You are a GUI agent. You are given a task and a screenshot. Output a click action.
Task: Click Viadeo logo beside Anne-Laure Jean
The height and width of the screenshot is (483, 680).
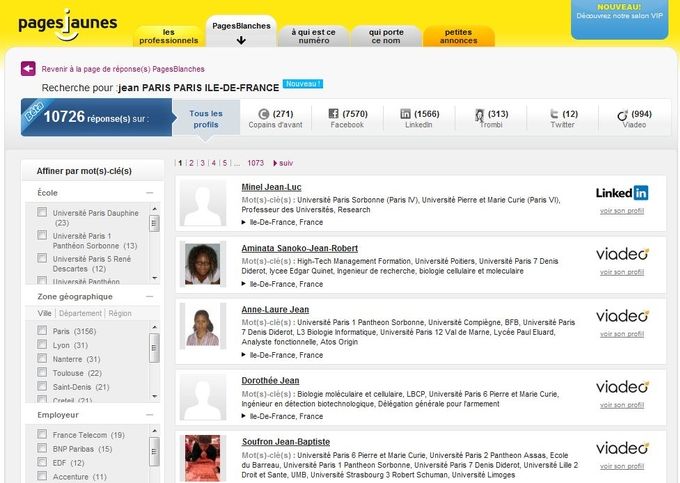click(x=622, y=316)
